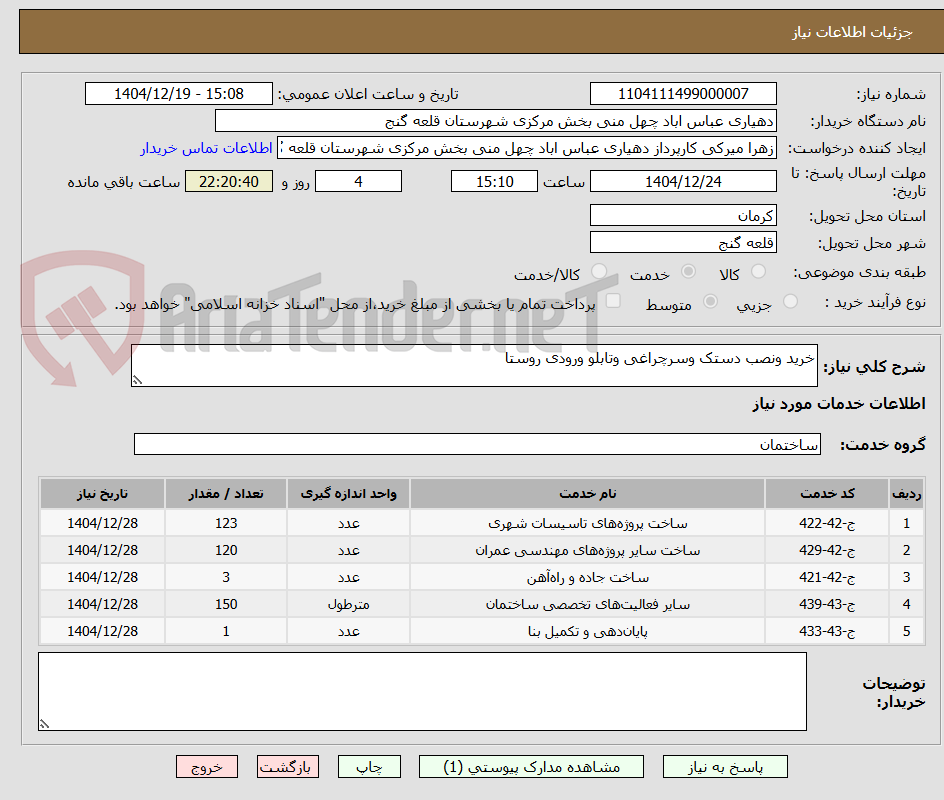Screen dimensions: 944x800
Task: Click the اطلاعات خدمات مورد نیاز heading
Action: coord(839,403)
